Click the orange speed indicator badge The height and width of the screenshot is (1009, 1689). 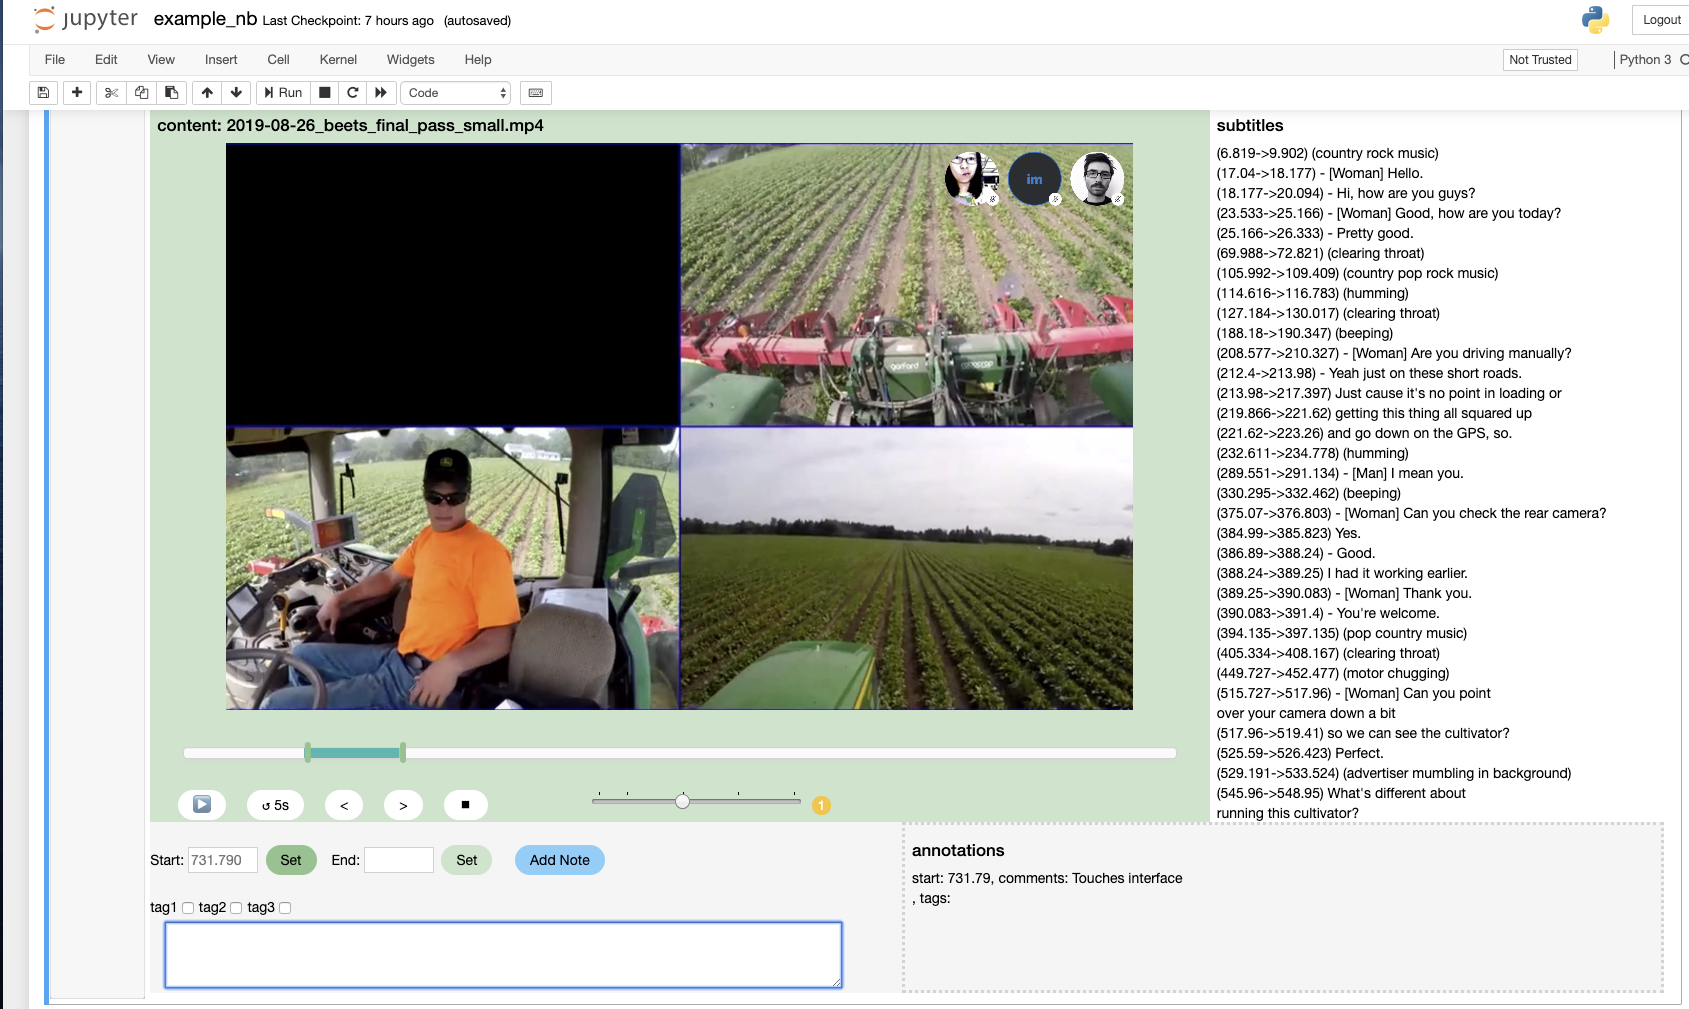pyautogui.click(x=821, y=805)
